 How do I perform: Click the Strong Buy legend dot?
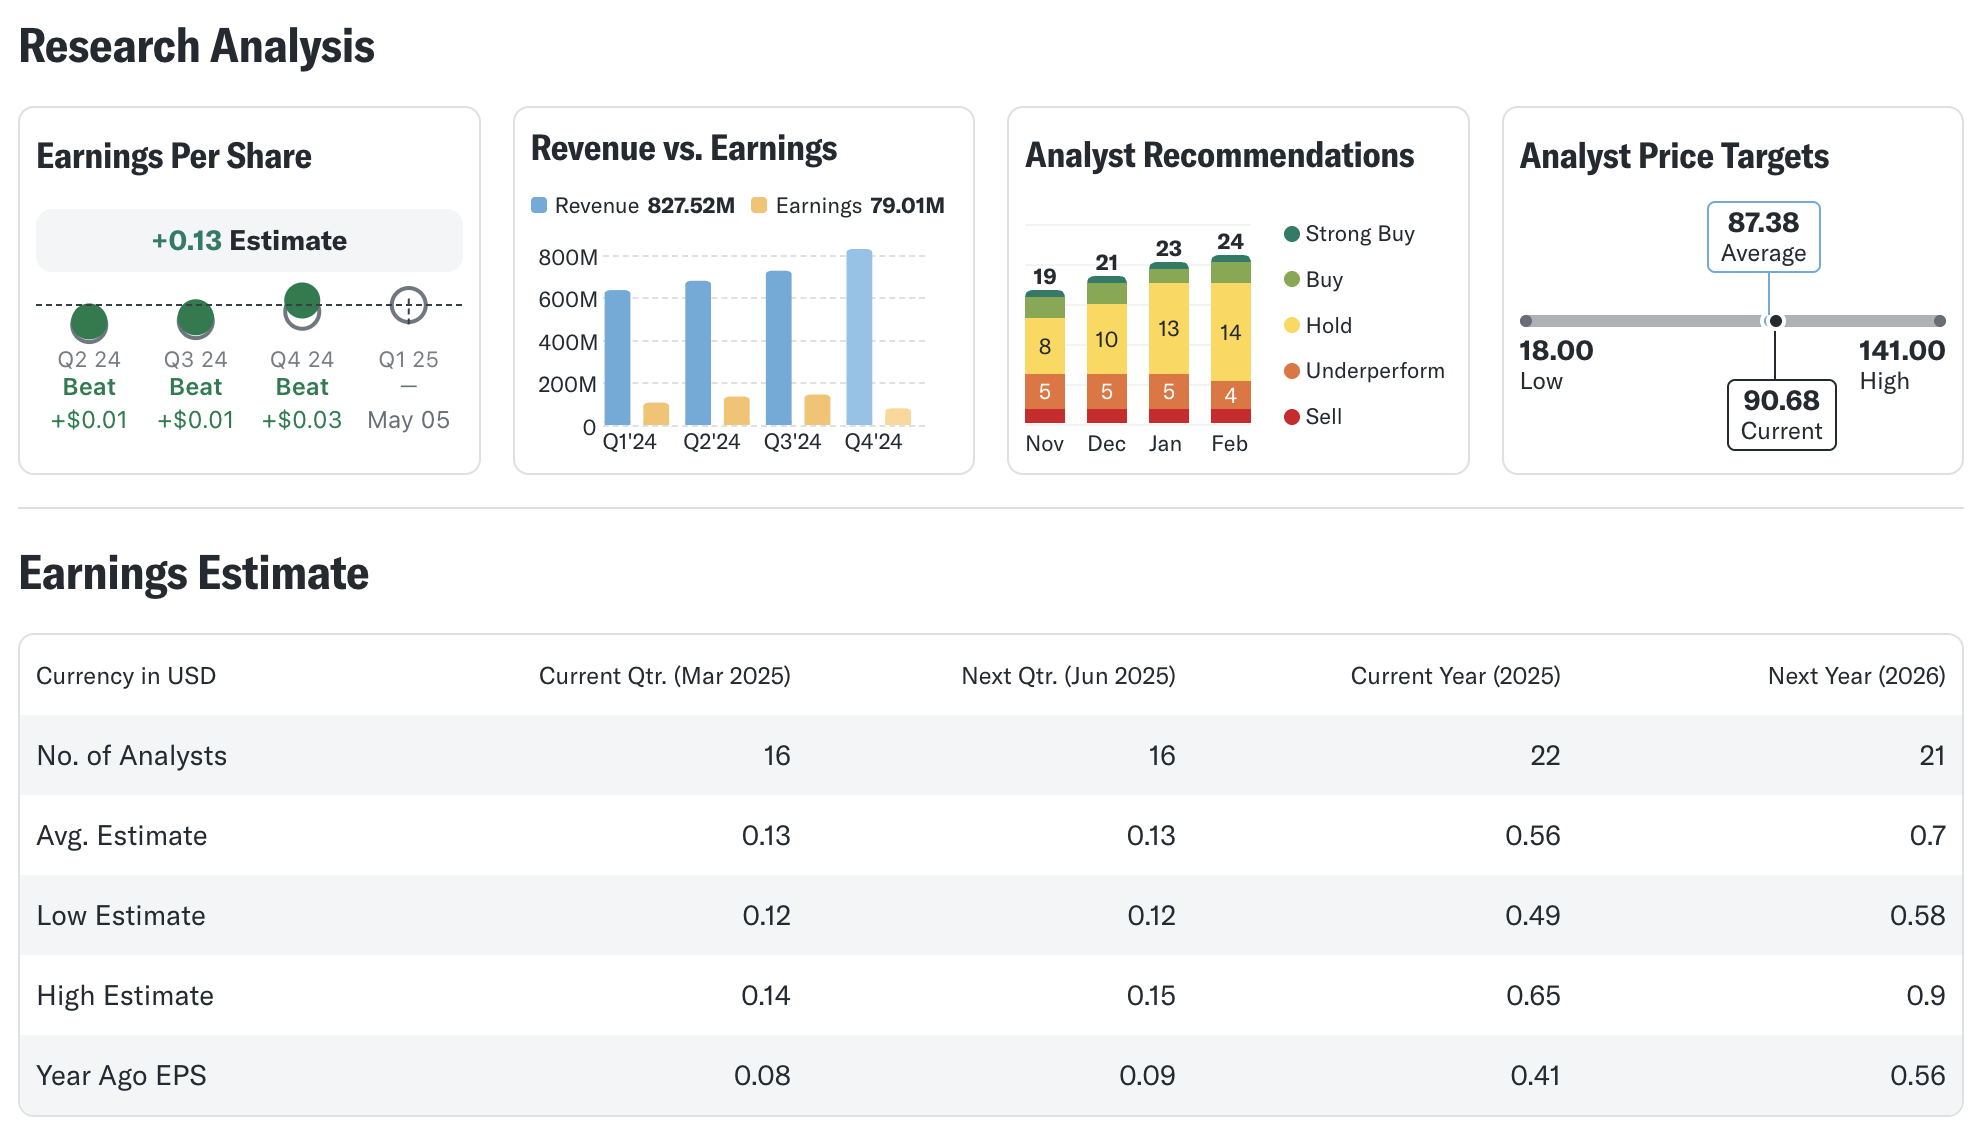coord(1291,234)
